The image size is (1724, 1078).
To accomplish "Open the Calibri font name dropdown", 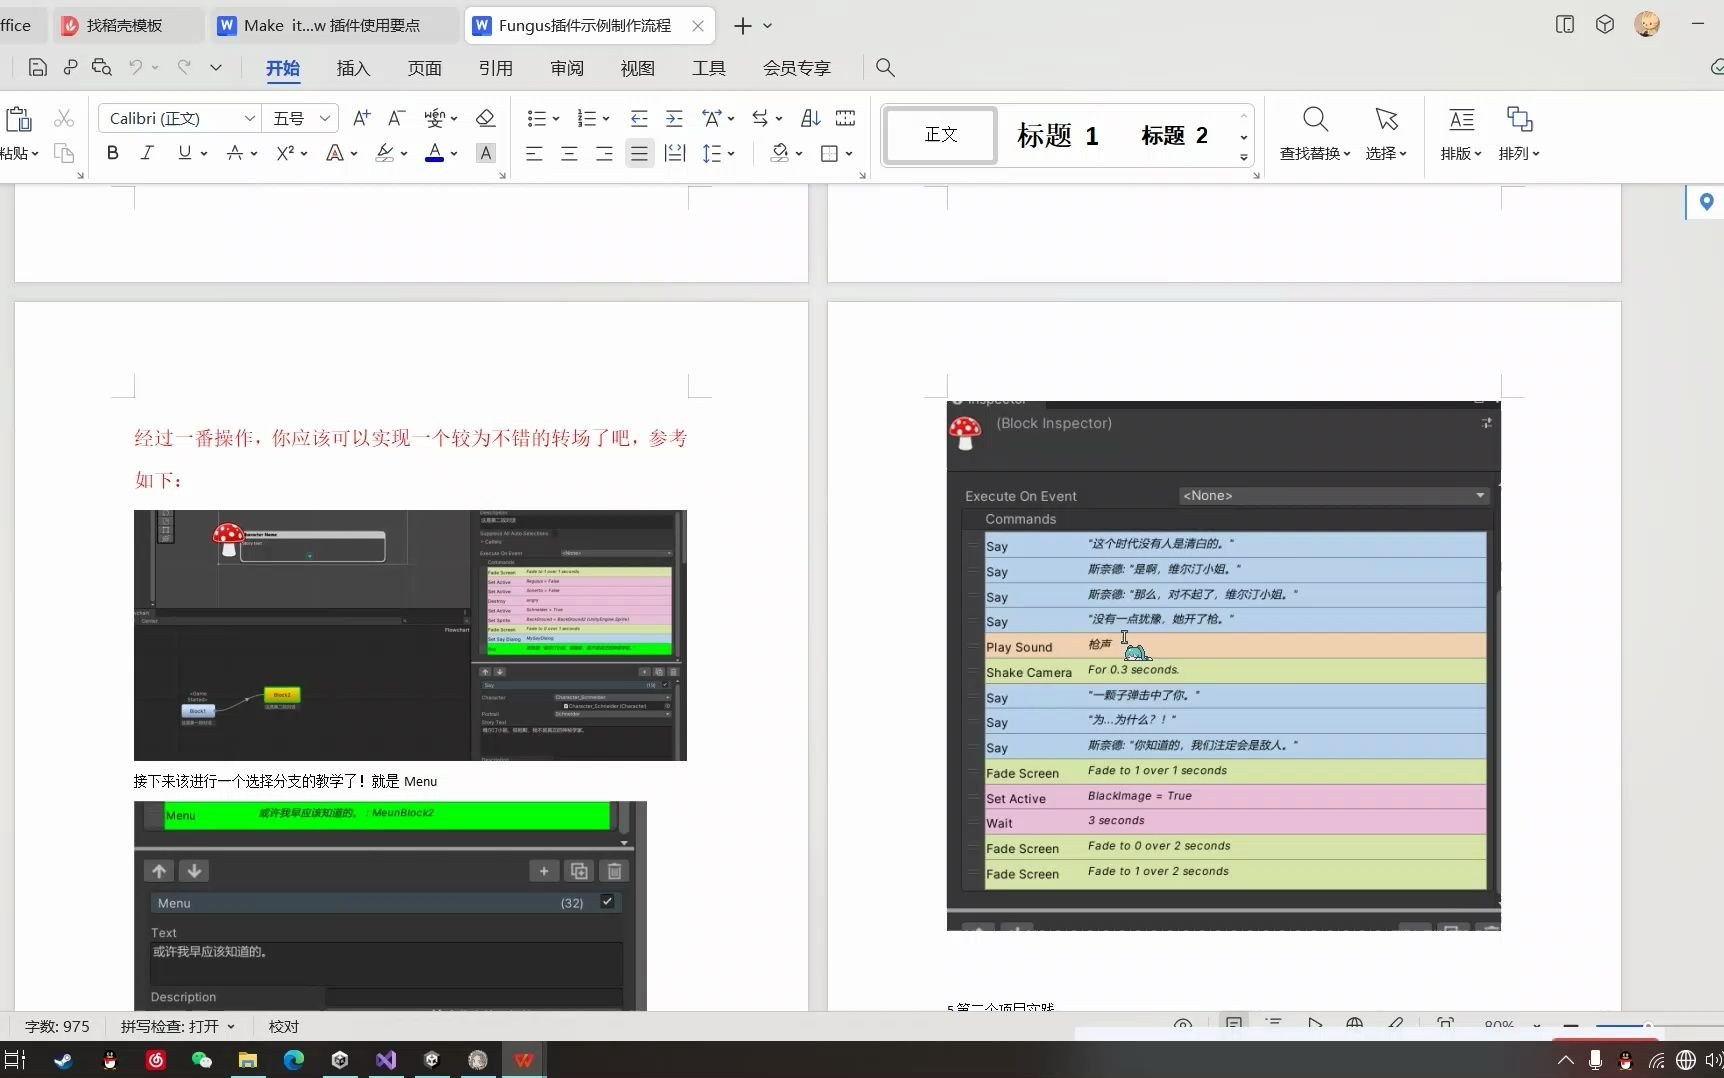I will [x=249, y=118].
